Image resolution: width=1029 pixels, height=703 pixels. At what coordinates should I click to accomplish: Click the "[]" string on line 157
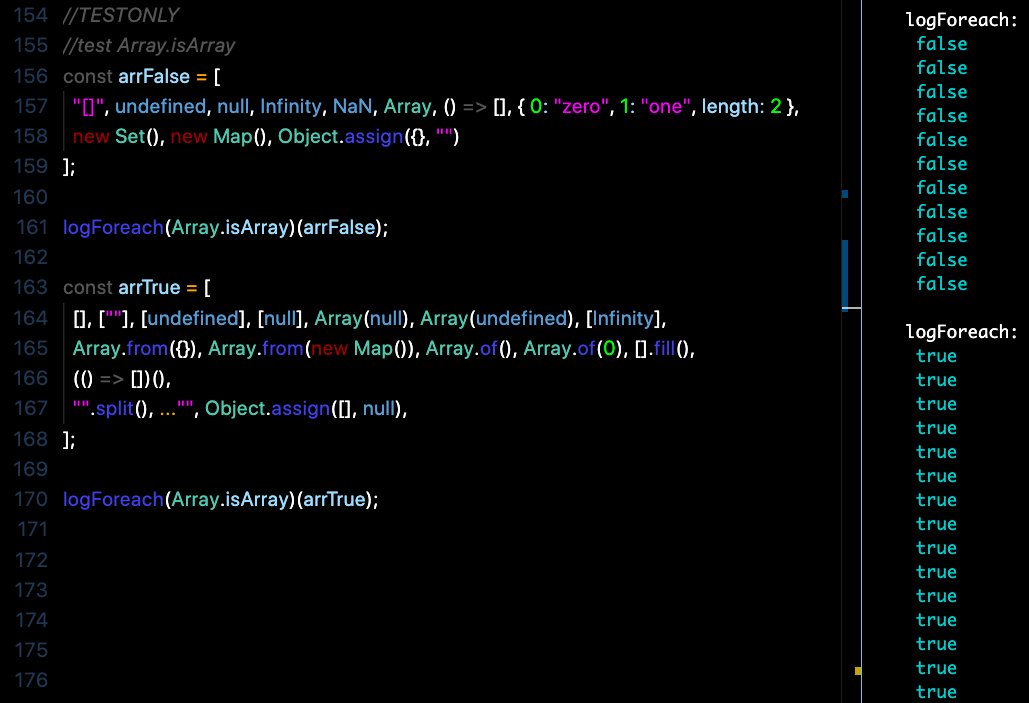pyautogui.click(x=89, y=106)
